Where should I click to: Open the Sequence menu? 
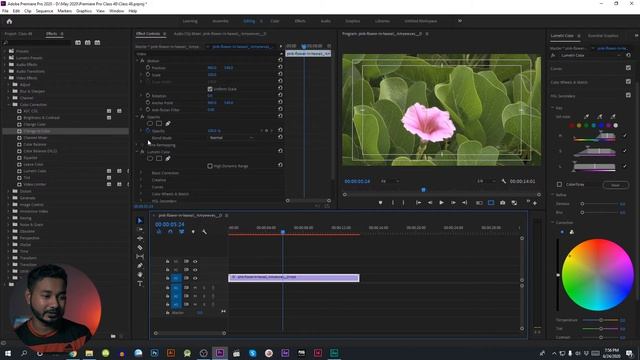[44, 11]
